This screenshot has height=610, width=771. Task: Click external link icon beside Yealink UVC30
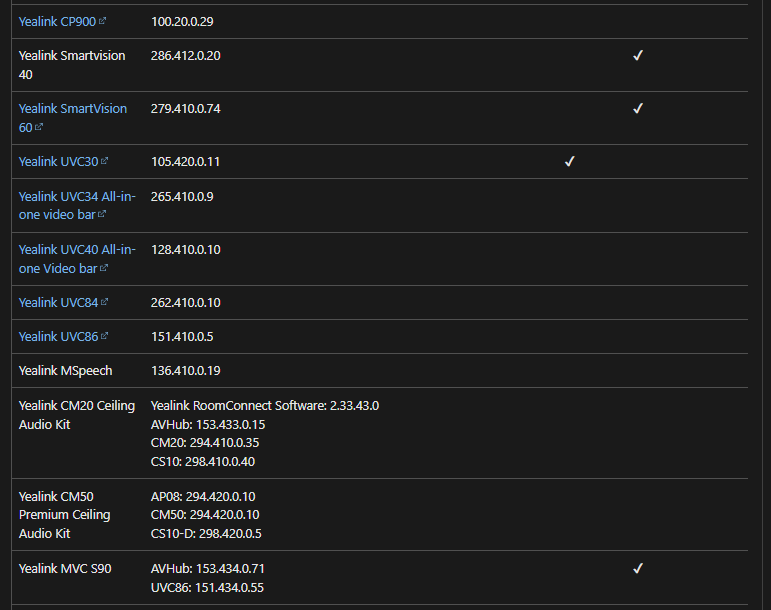[104, 161]
